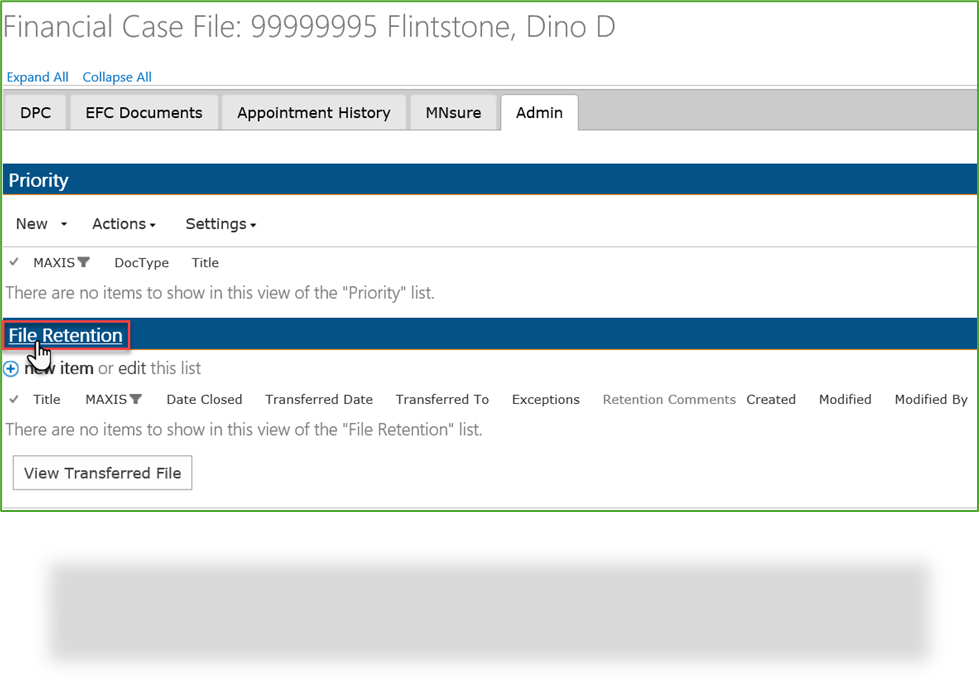Open the Settings dropdown menu

pyautogui.click(x=221, y=224)
